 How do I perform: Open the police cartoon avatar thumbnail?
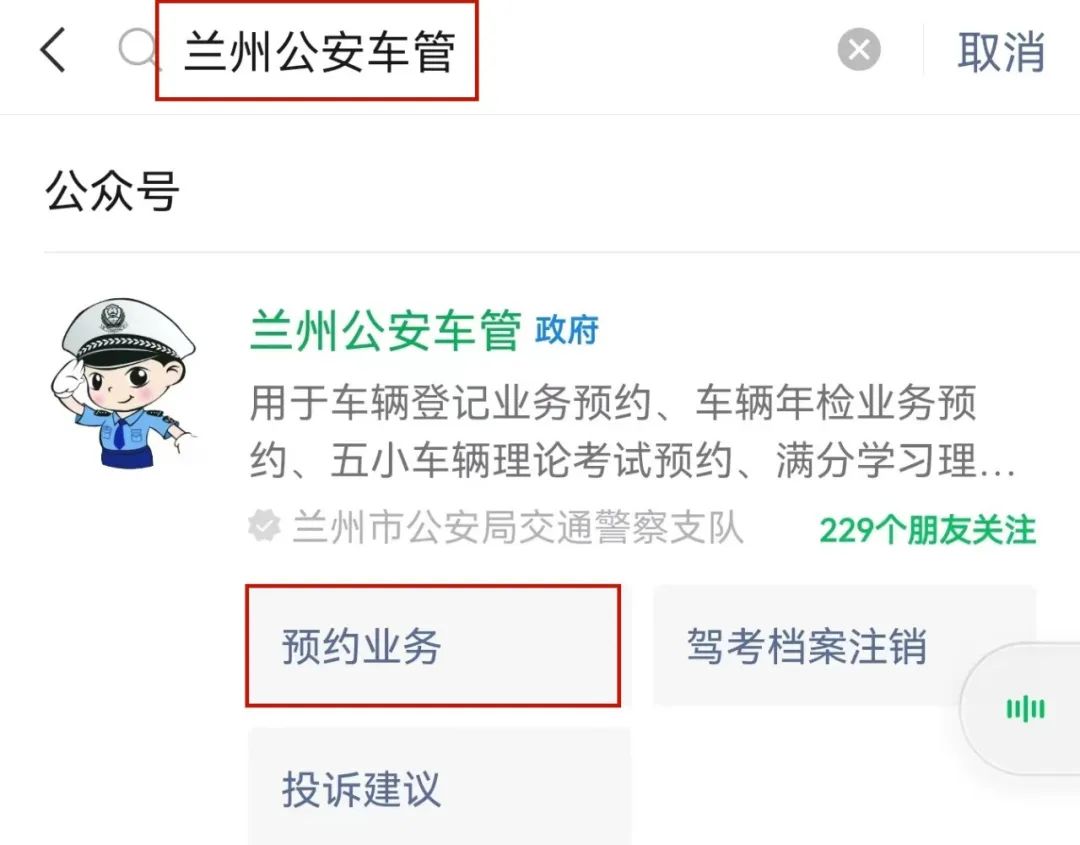[122, 383]
